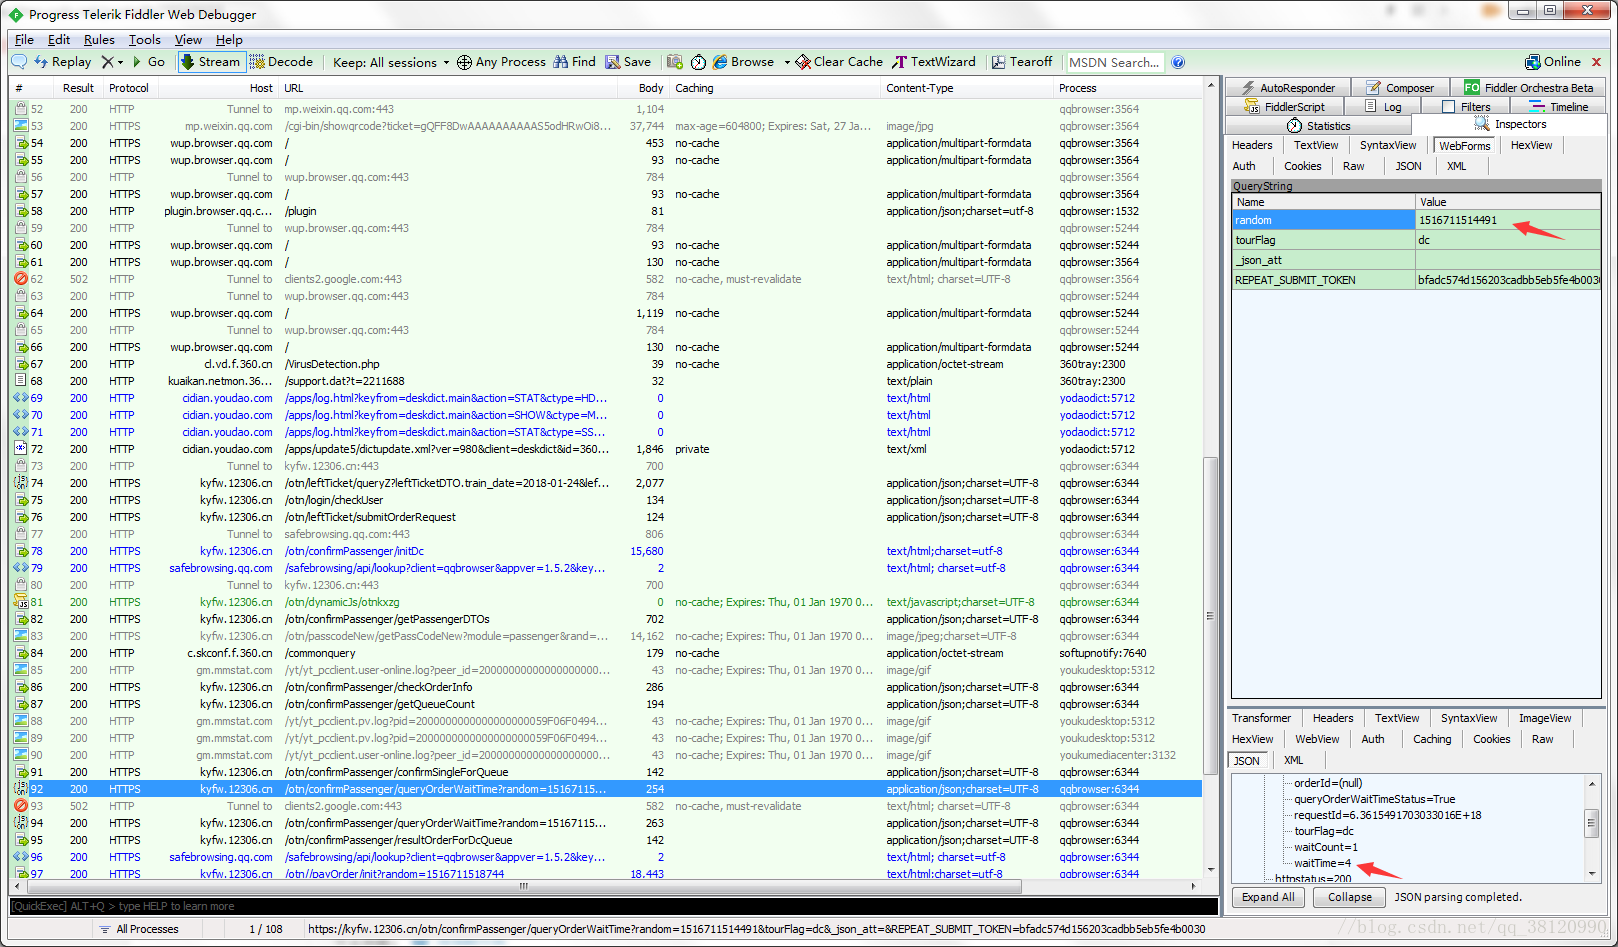This screenshot has height=947, width=1618.
Task: Open response ImageView tab
Action: (1545, 718)
